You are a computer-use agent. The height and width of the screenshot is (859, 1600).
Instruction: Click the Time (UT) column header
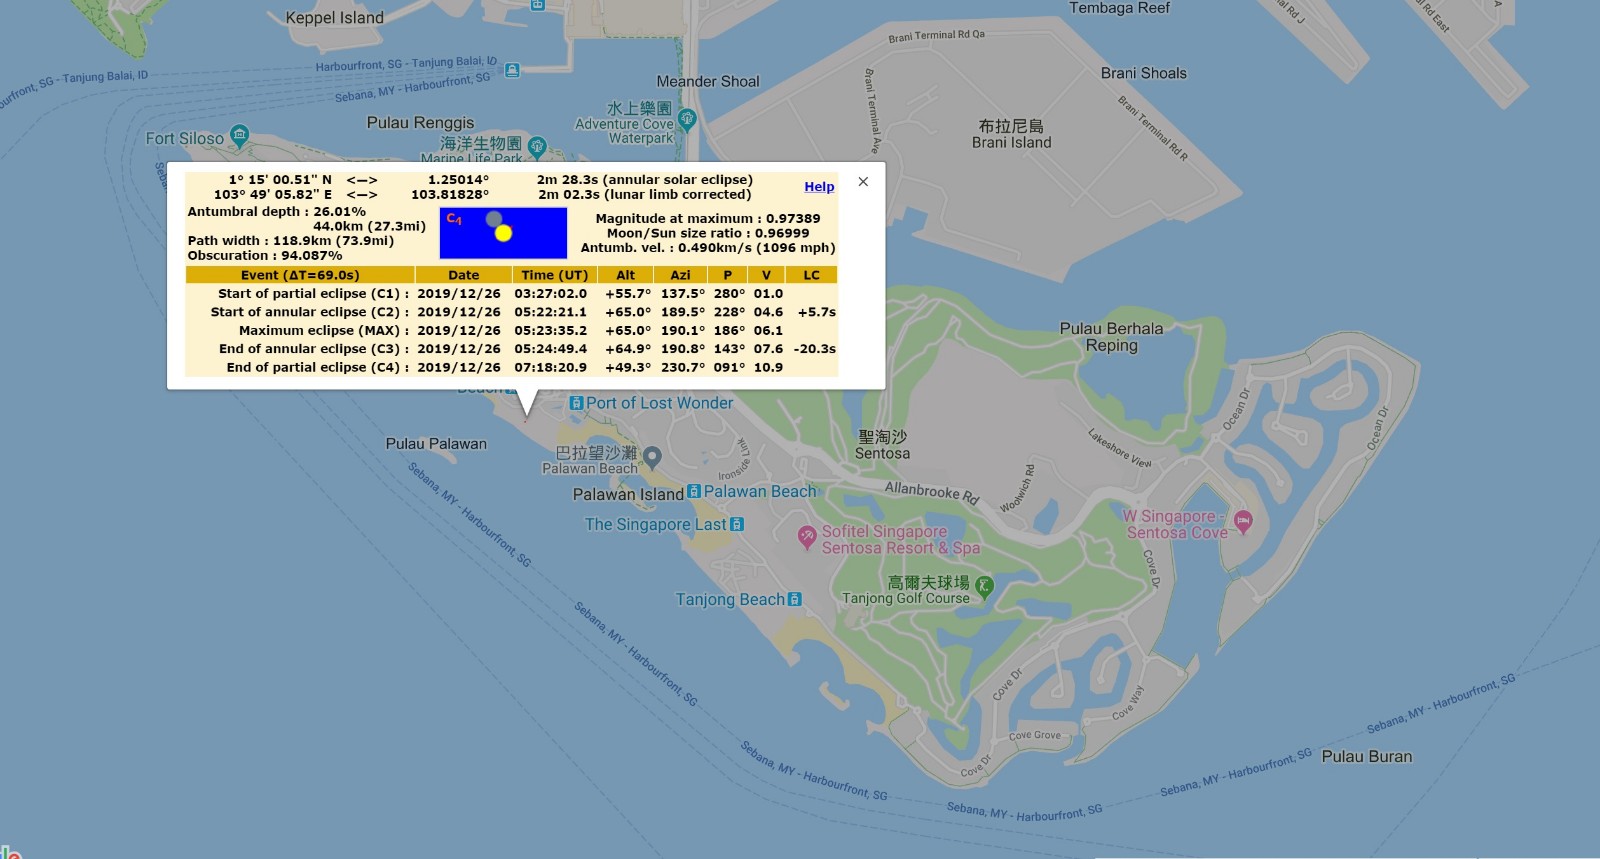click(555, 275)
